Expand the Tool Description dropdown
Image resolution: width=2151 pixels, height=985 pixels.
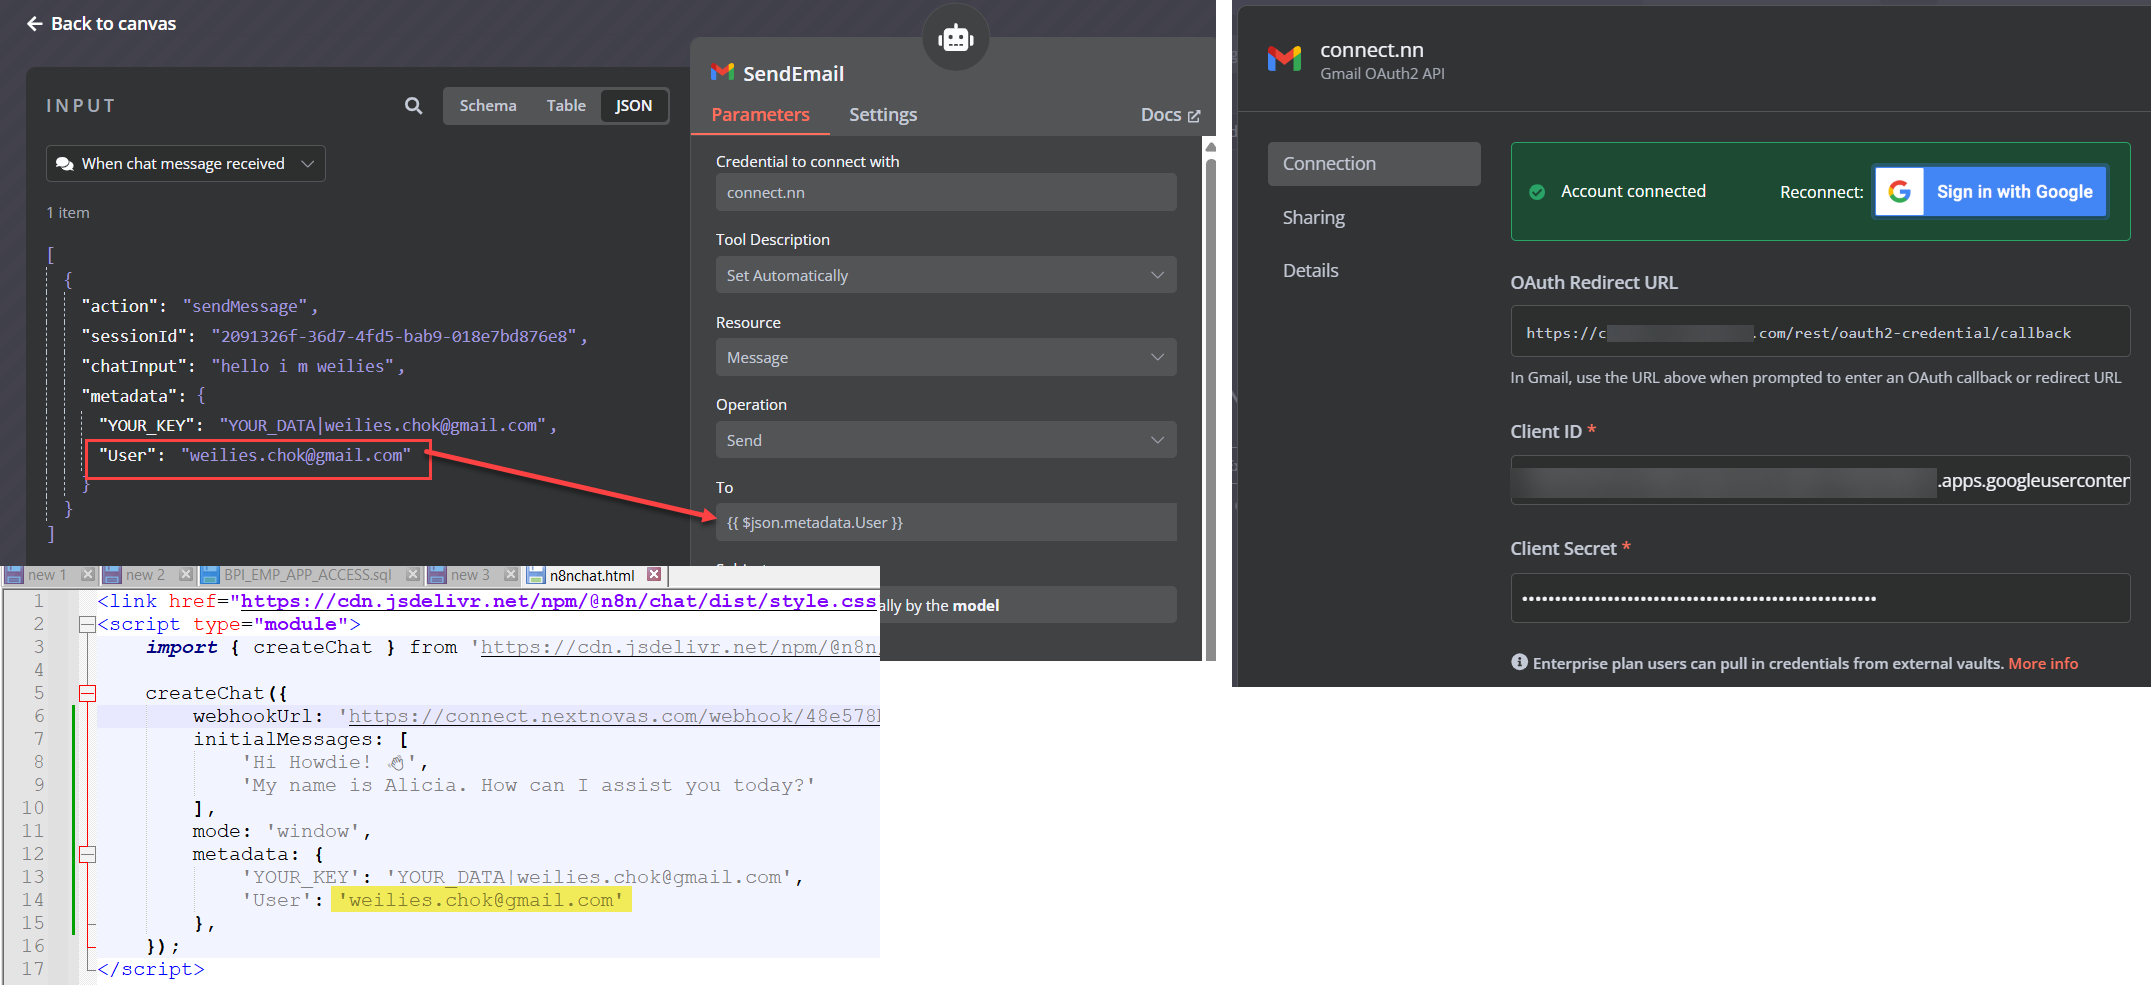coord(946,275)
